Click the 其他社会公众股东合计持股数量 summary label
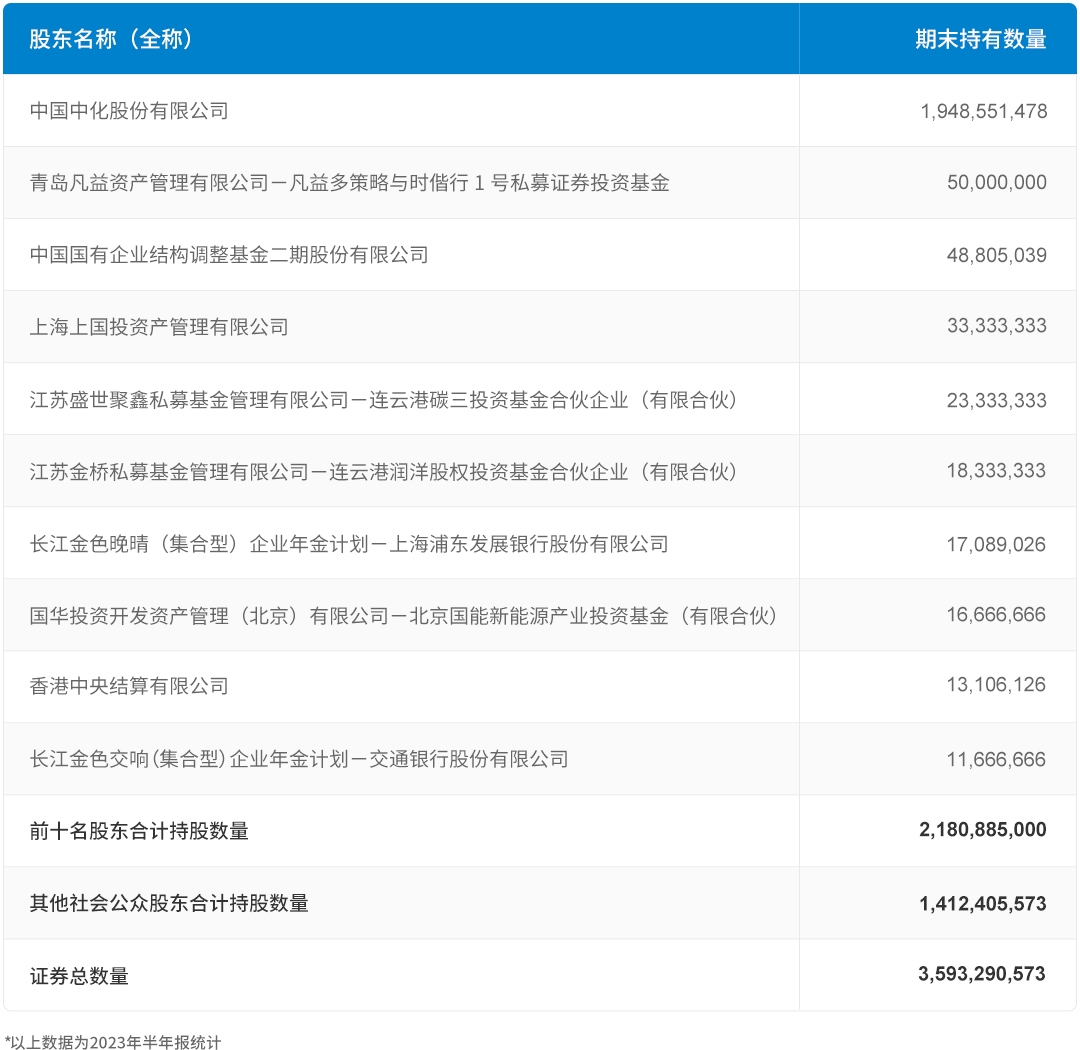Image resolution: width=1080 pixels, height=1050 pixels. (169, 904)
